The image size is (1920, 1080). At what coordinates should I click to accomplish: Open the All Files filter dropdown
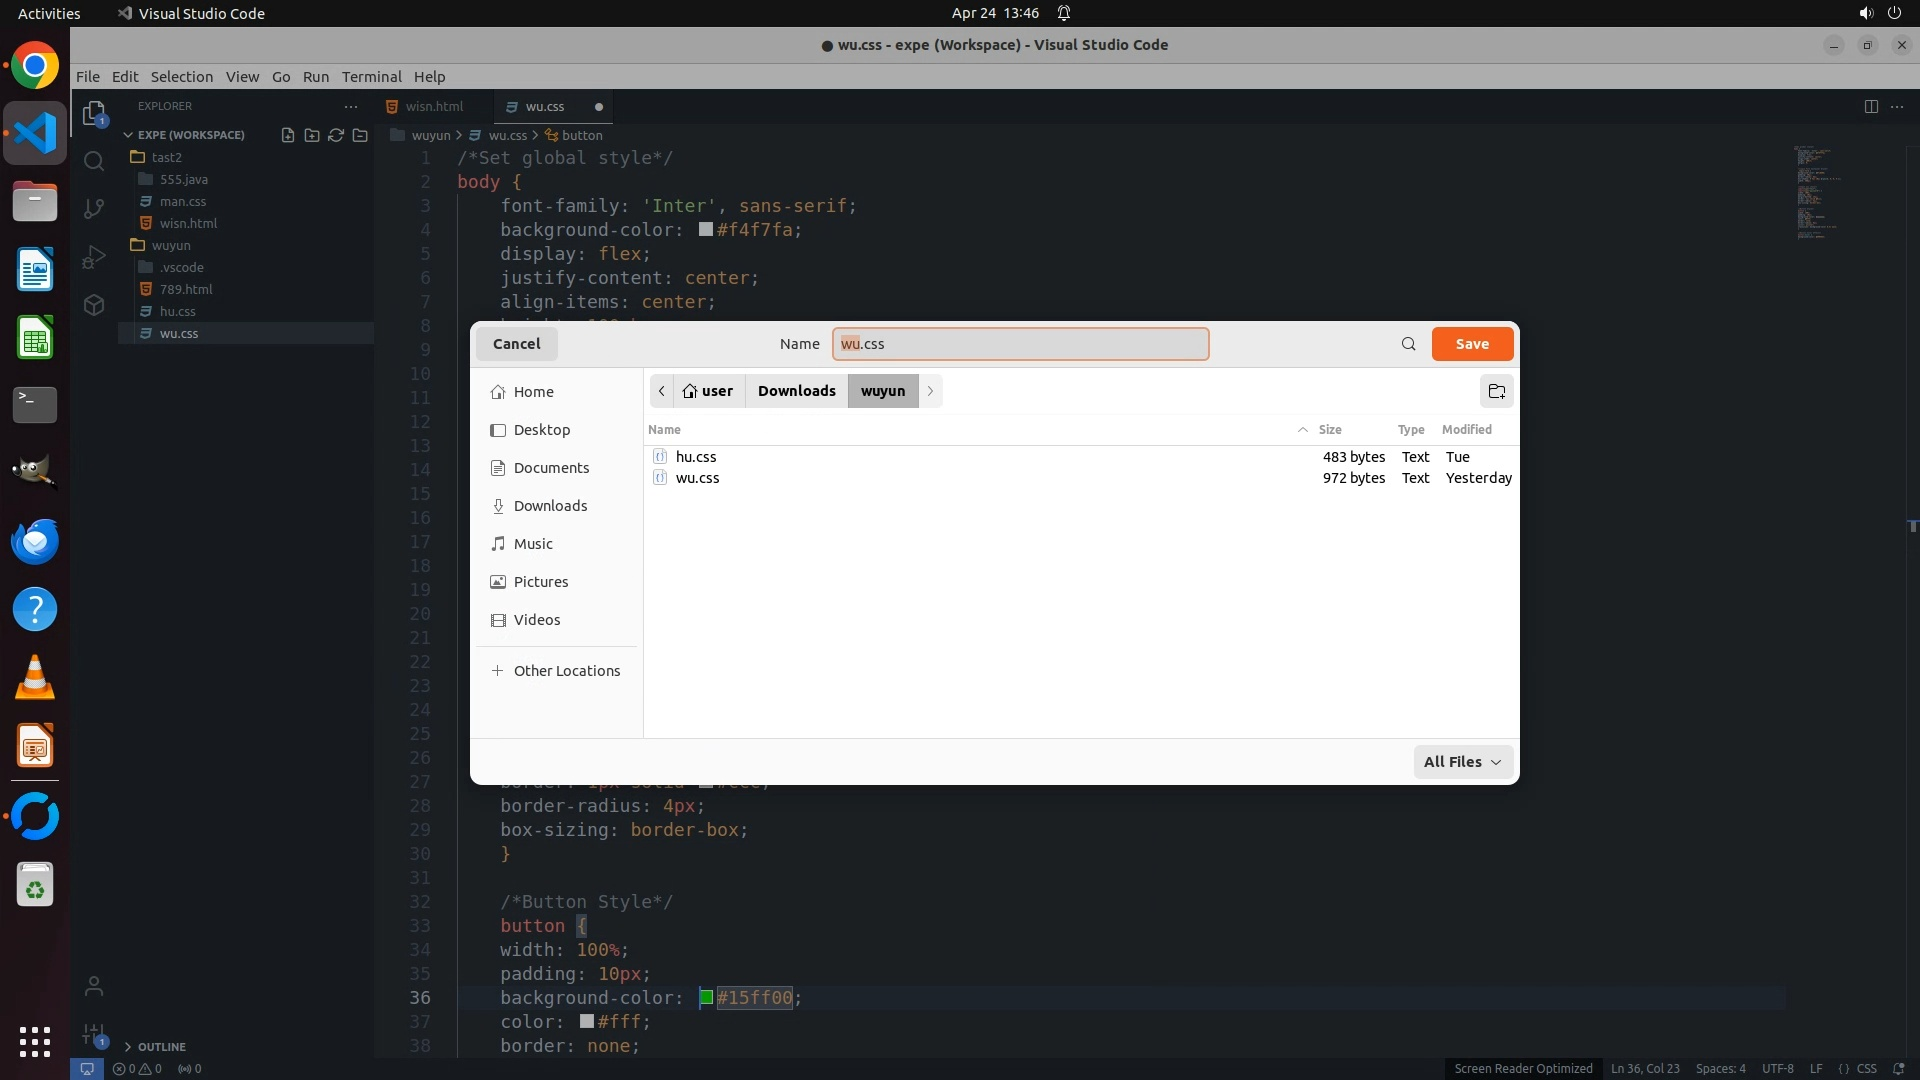[1462, 762]
